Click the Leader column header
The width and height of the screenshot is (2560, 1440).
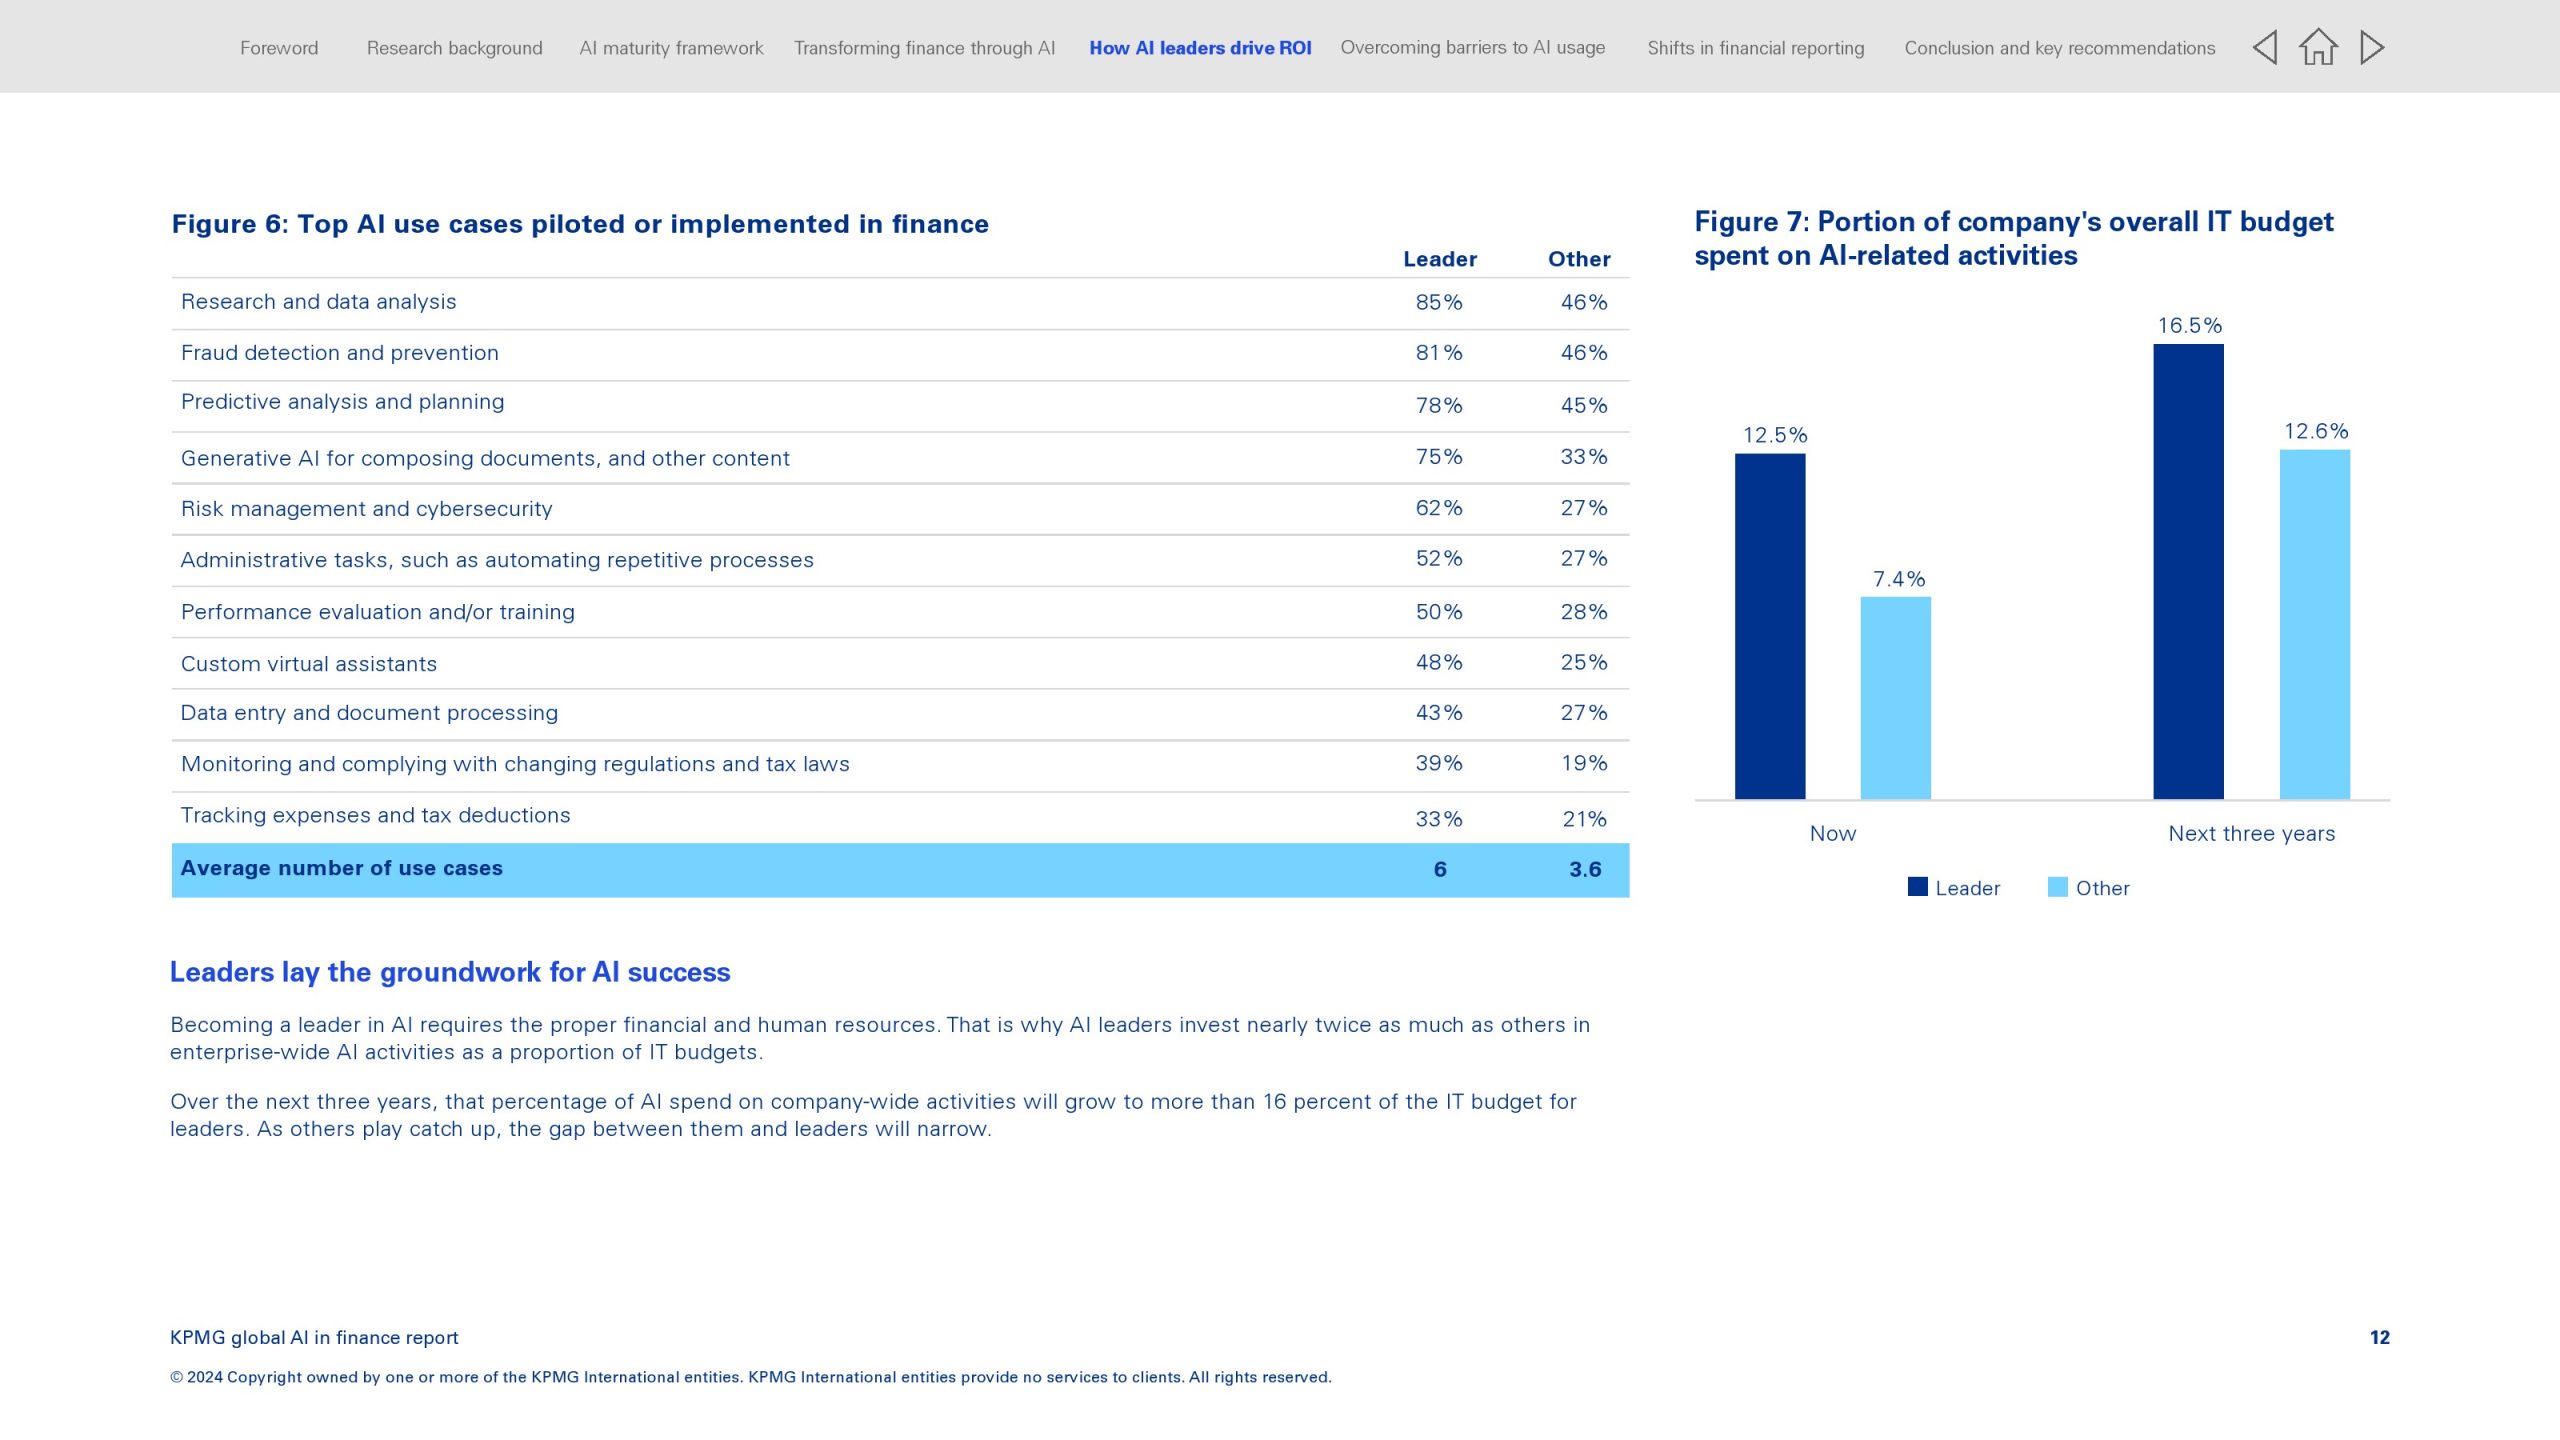coord(1439,259)
